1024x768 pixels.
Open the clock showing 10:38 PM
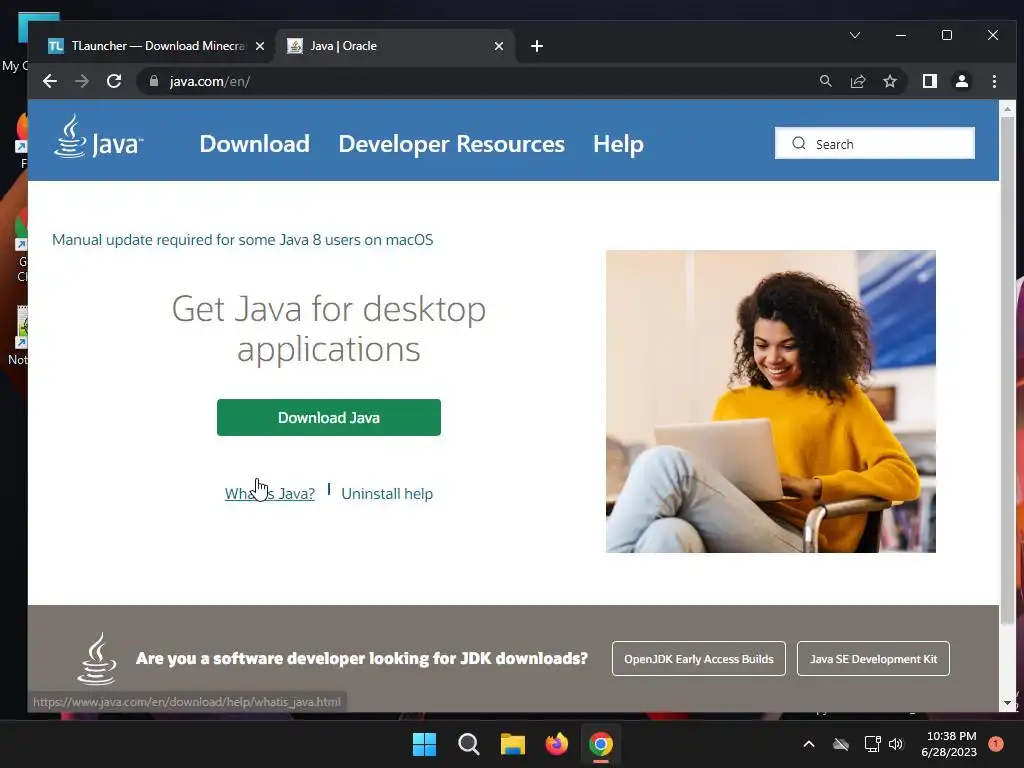[x=950, y=744]
